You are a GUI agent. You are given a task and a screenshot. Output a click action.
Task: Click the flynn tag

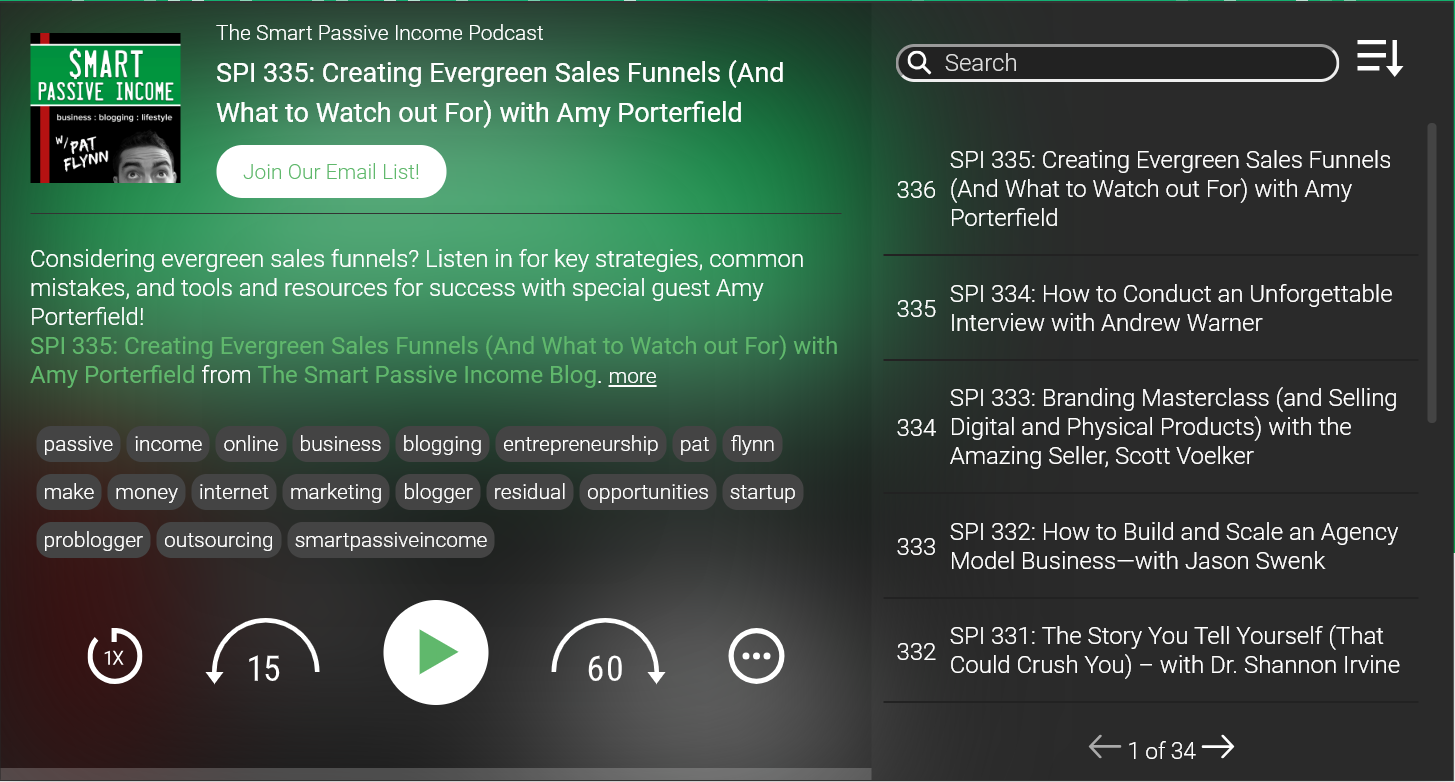coord(752,444)
